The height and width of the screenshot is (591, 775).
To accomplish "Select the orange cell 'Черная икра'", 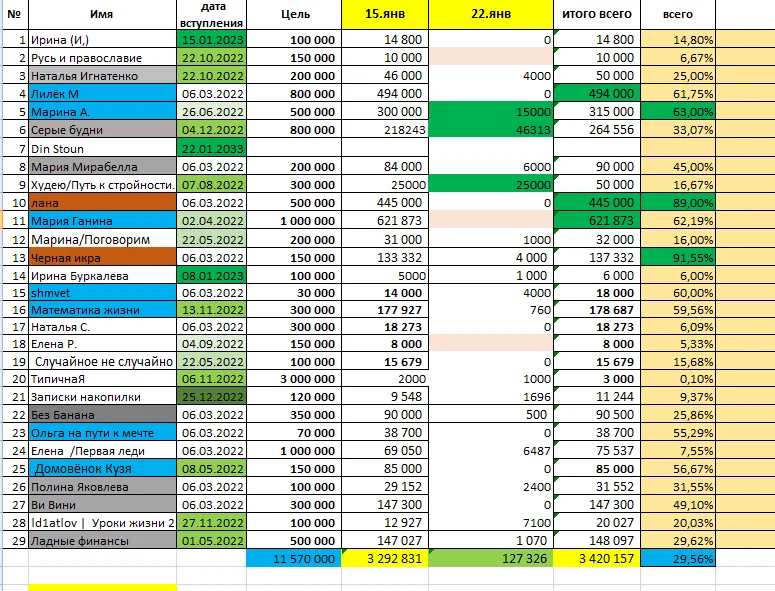I will 102,257.
